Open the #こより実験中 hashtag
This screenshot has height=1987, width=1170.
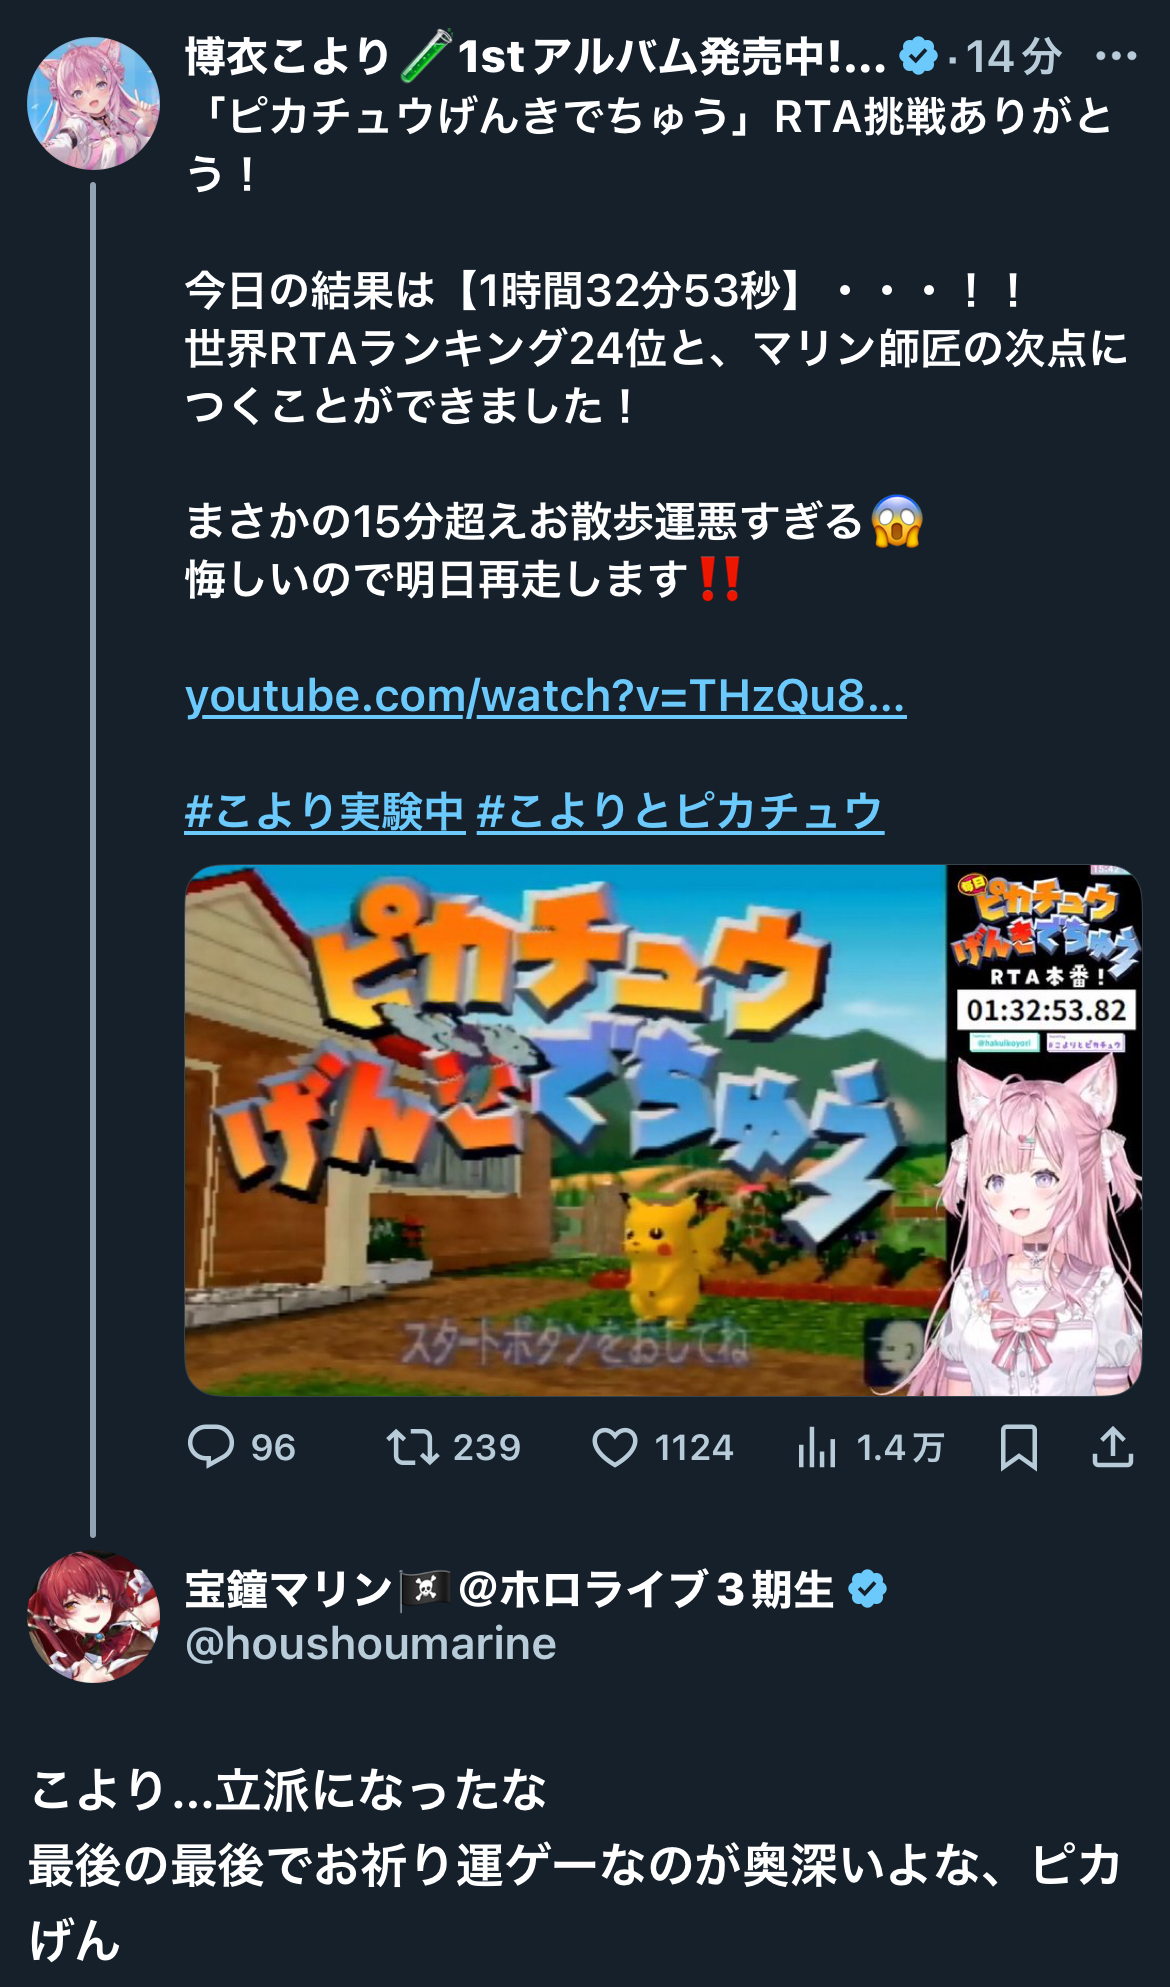pyautogui.click(x=325, y=811)
